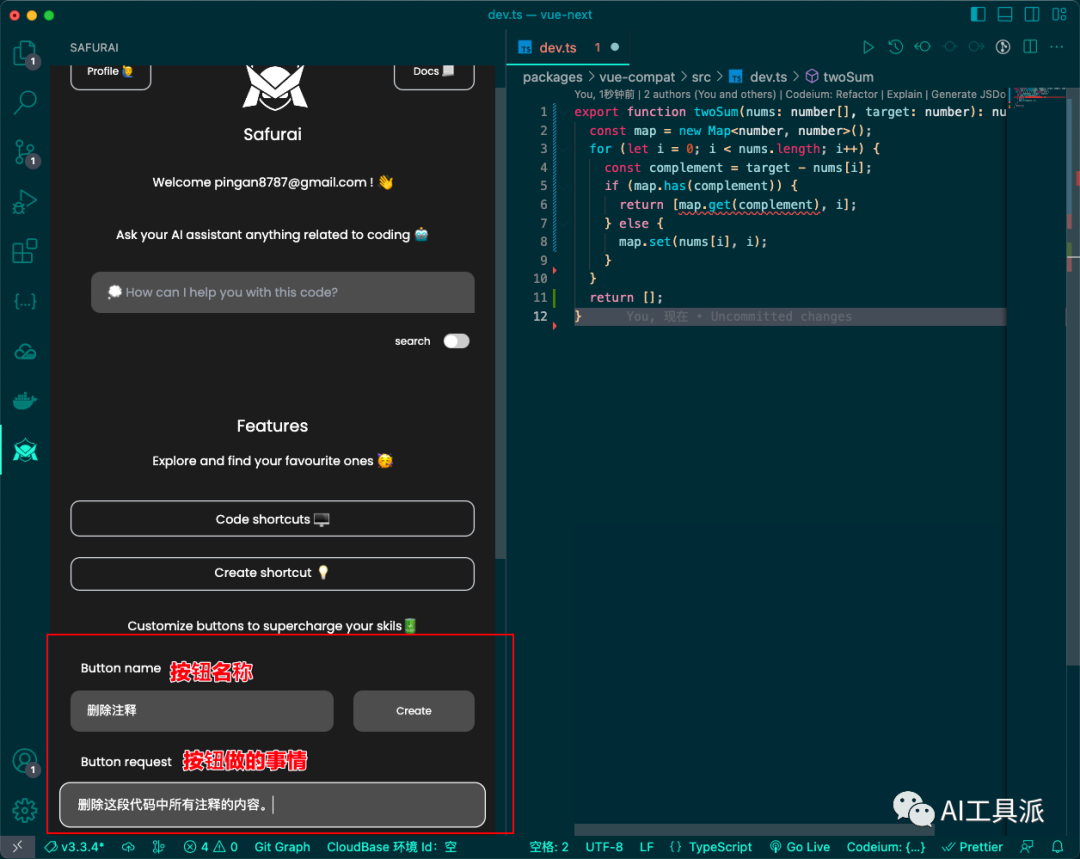Open errors and warnings count indicator

pyautogui.click(x=211, y=847)
